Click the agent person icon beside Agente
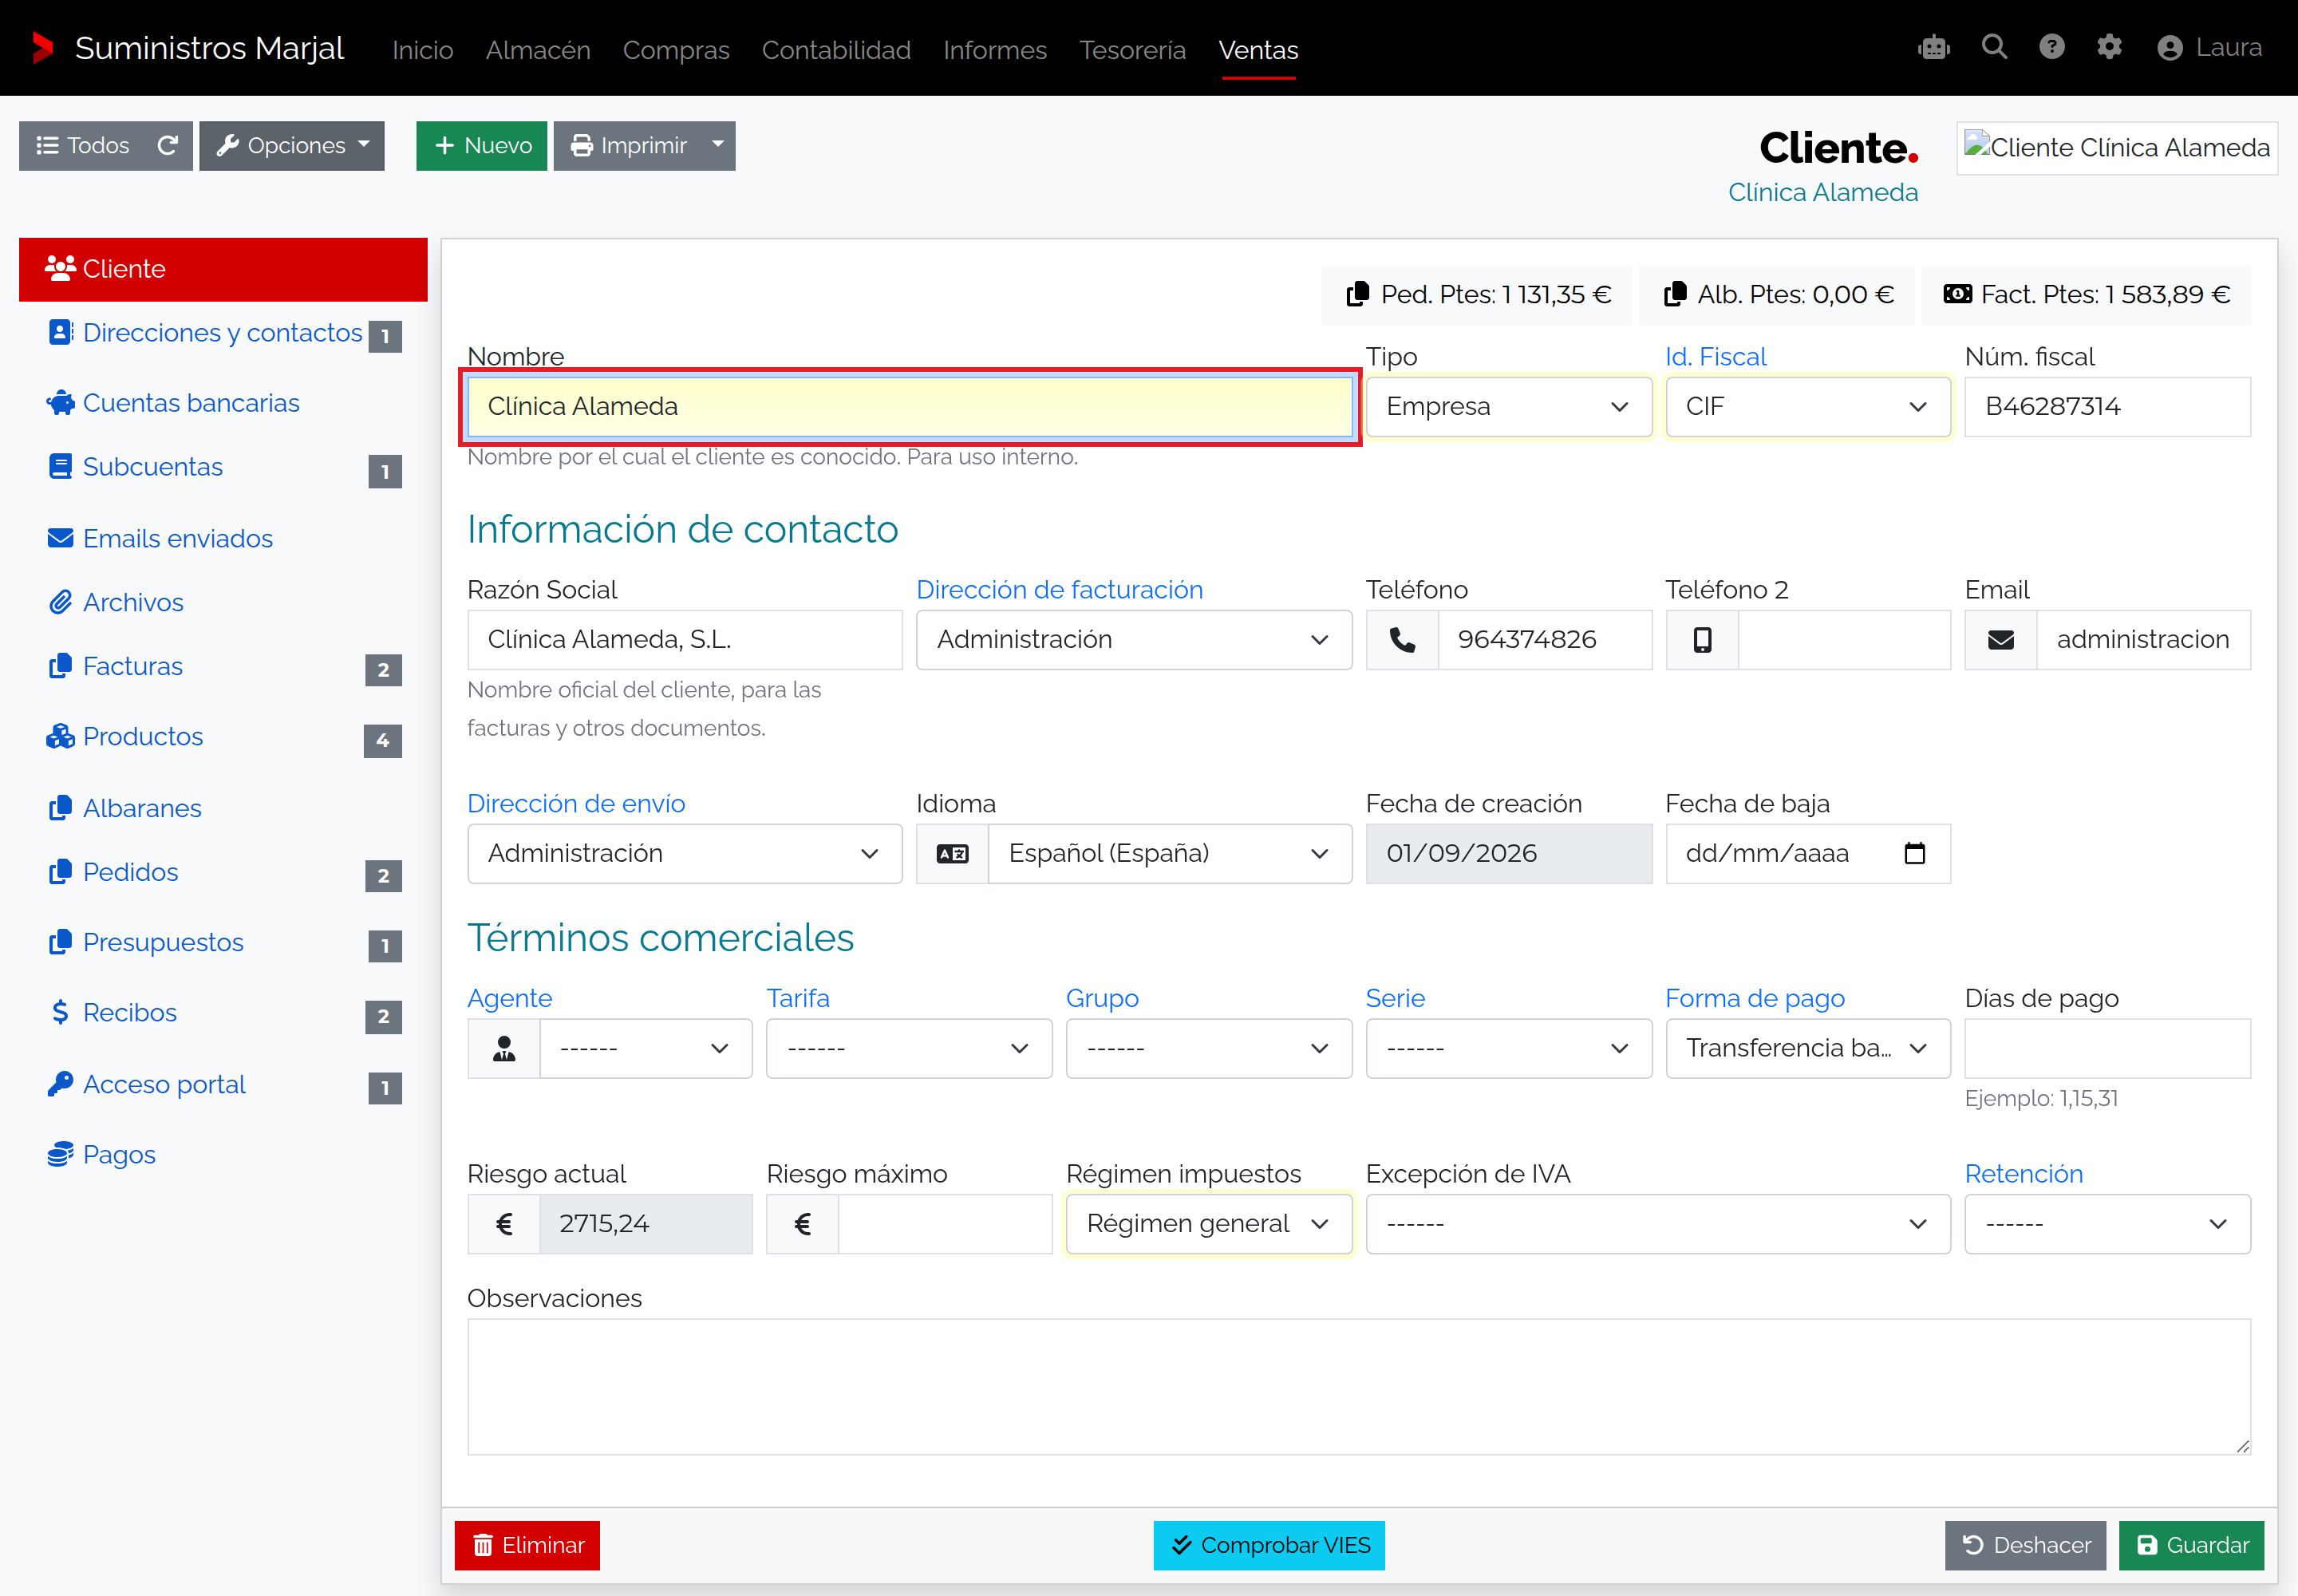This screenshot has width=2298, height=1596. 504,1048
